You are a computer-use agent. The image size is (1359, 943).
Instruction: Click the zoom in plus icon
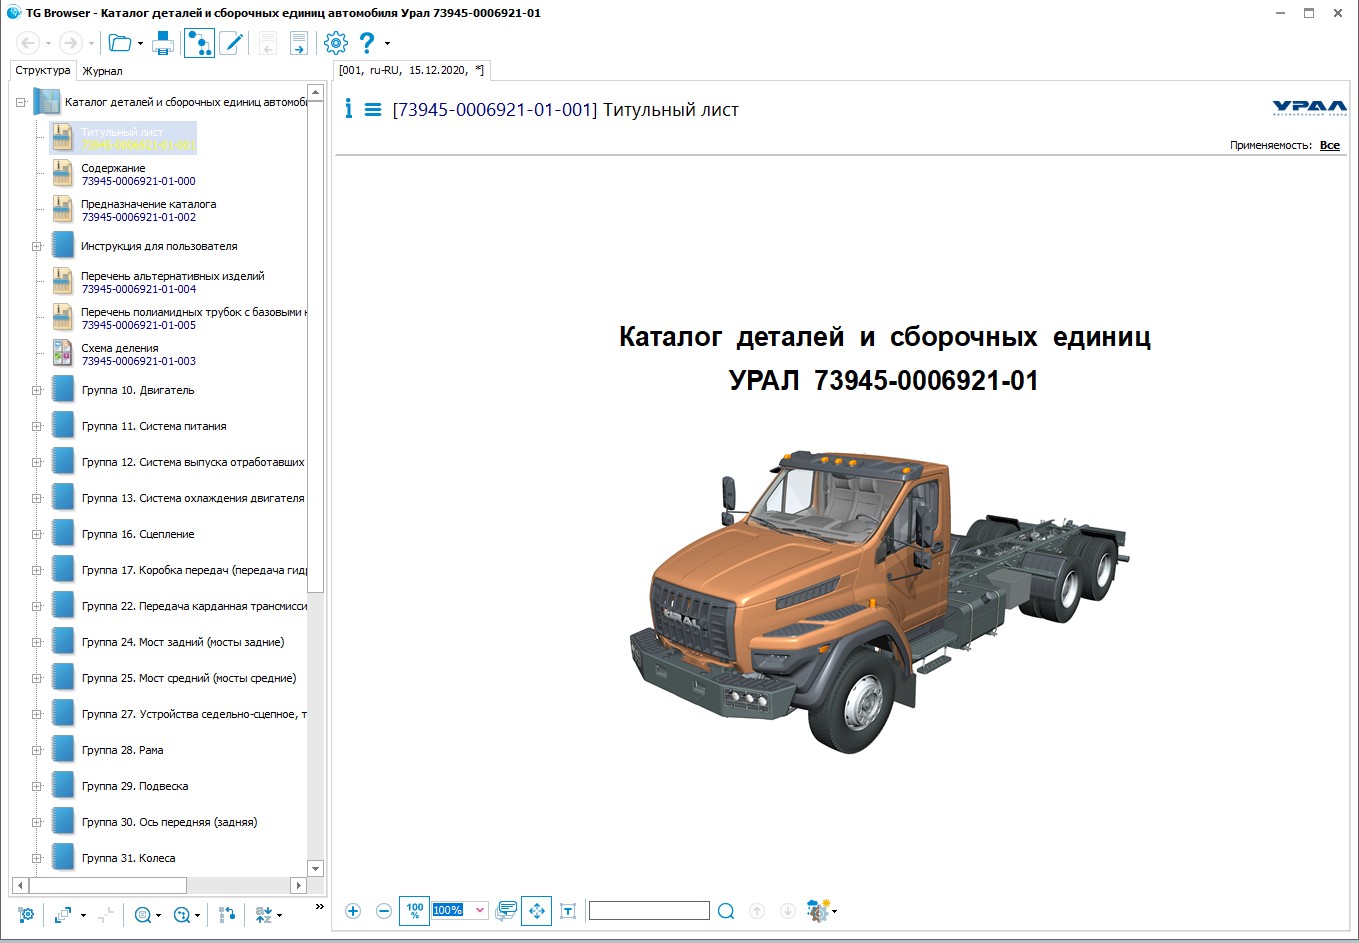click(x=353, y=911)
